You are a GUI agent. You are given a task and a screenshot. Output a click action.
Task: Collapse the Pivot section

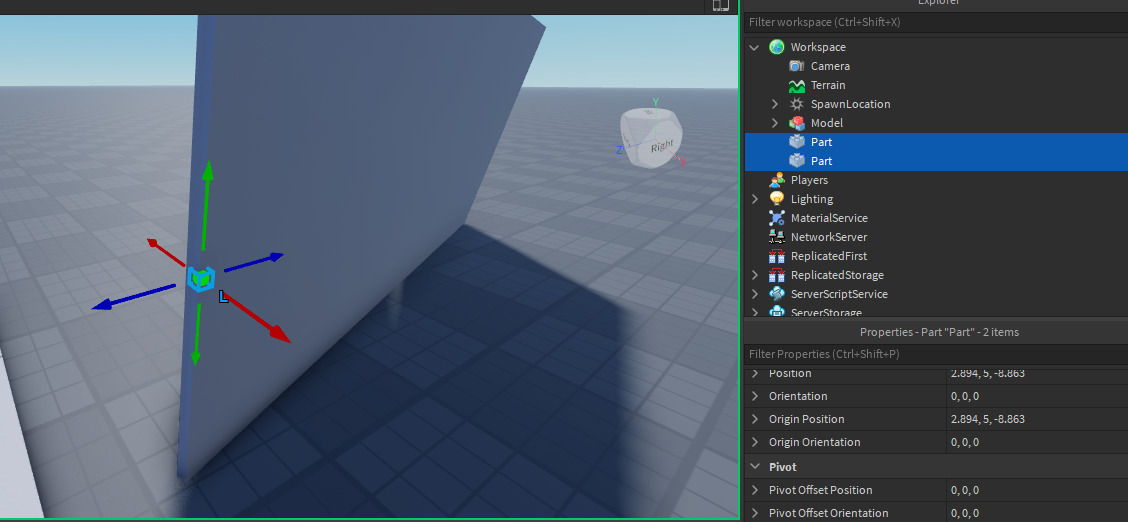point(755,467)
